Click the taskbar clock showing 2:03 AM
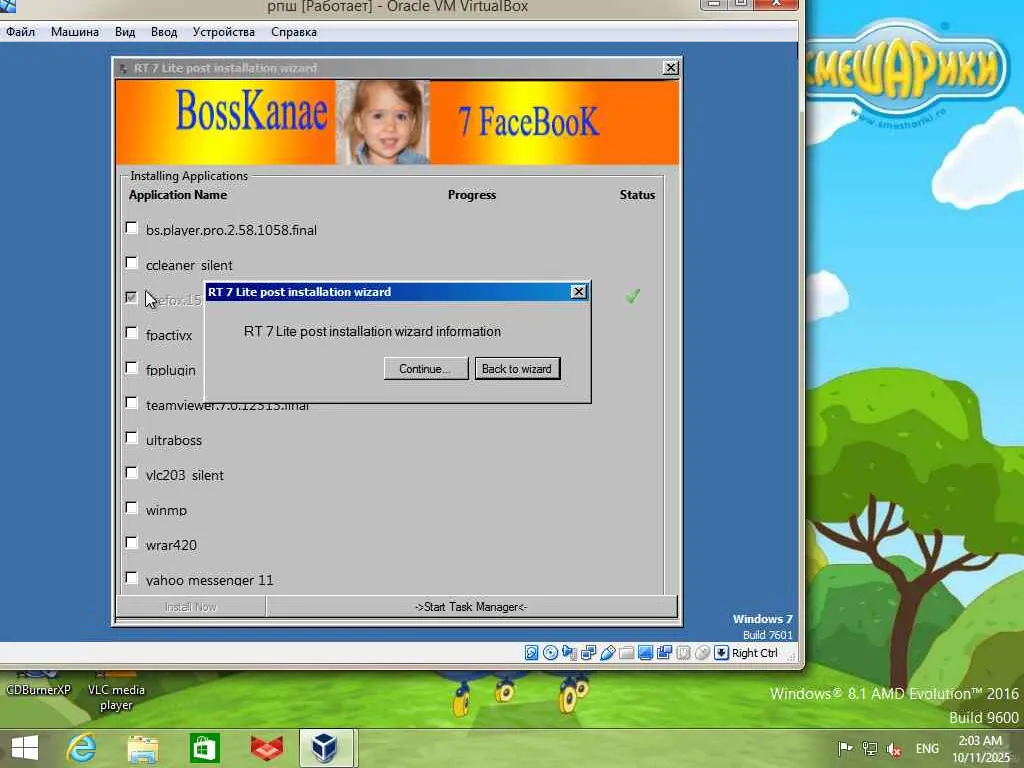This screenshot has width=1024, height=768. (980, 748)
